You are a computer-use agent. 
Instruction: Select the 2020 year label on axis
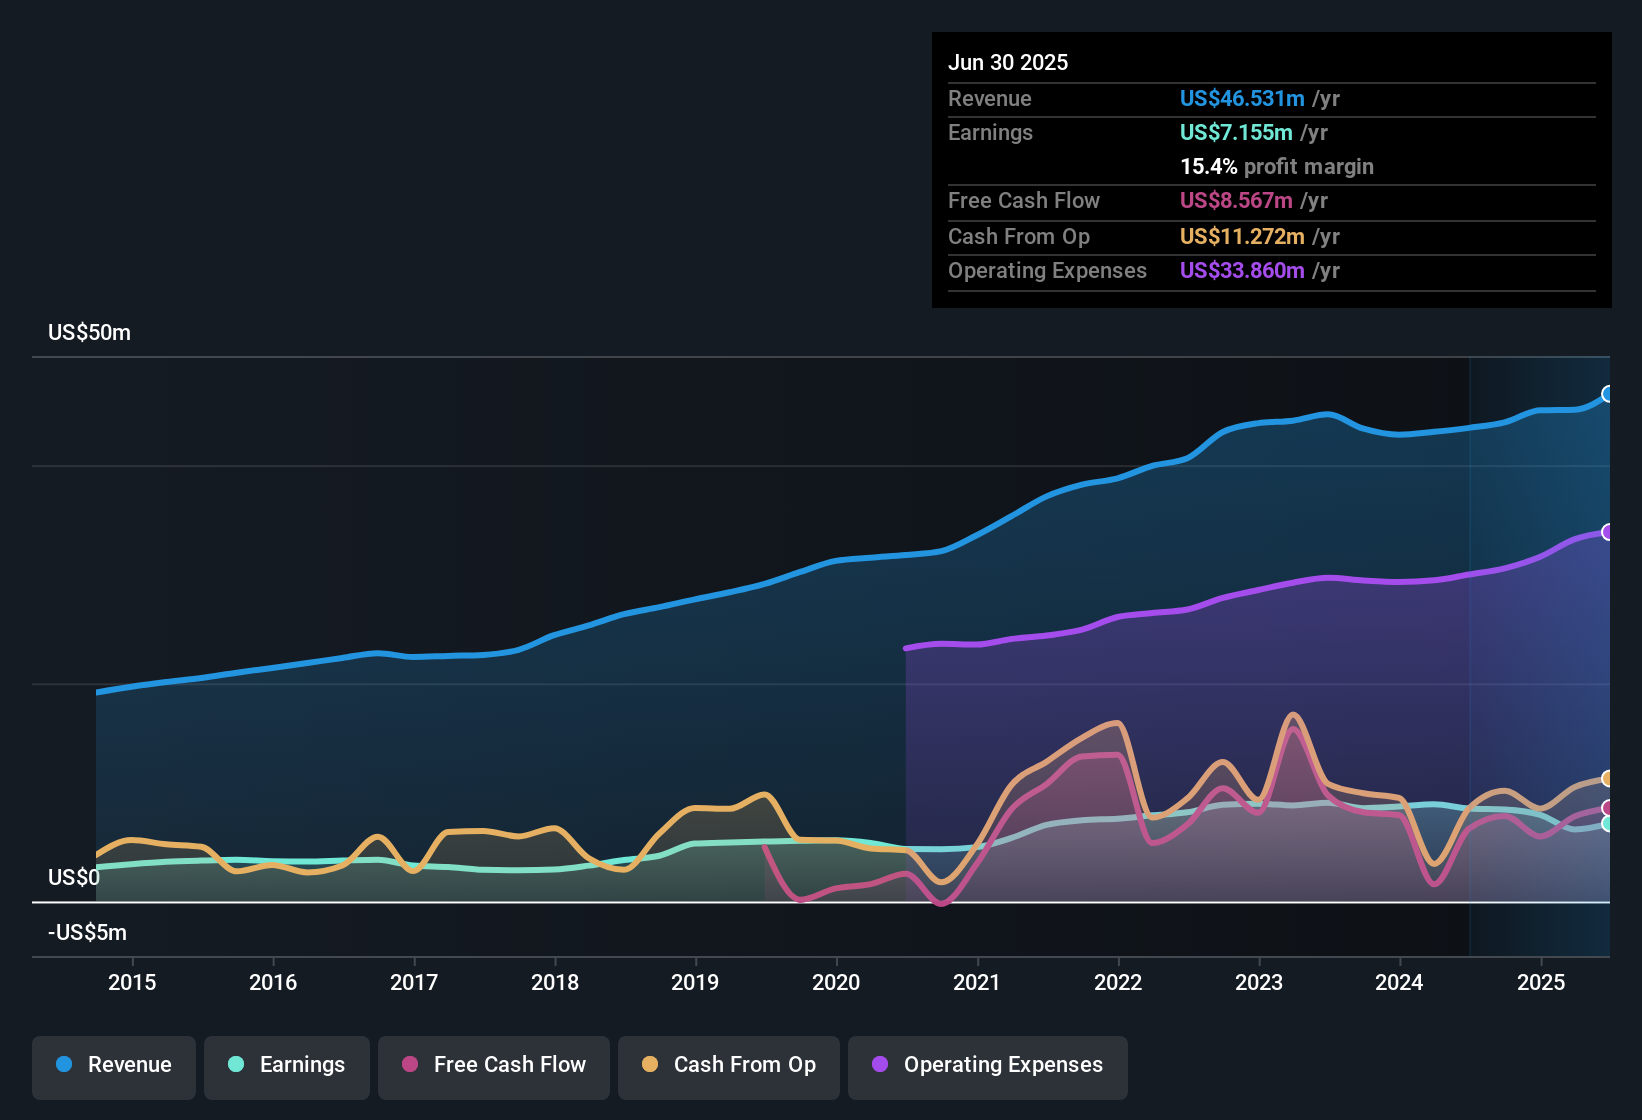click(x=837, y=983)
